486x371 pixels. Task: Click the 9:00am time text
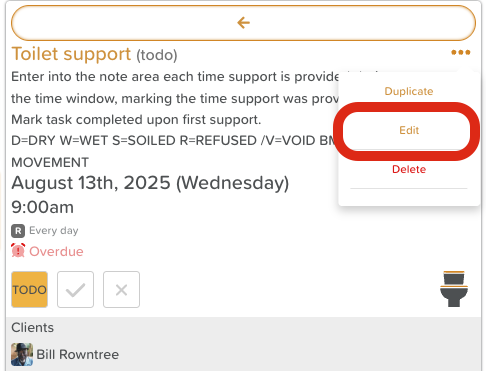point(42,207)
